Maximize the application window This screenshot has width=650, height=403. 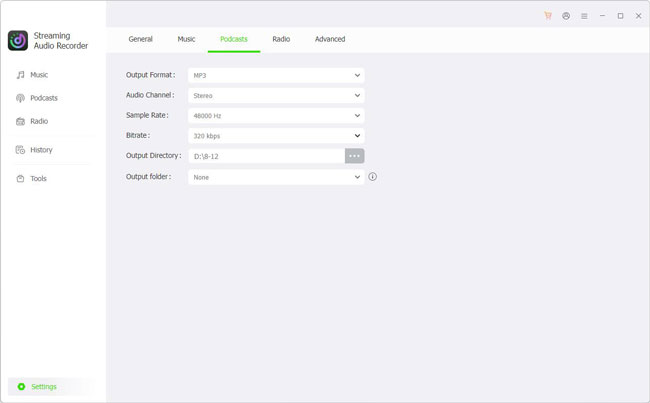tap(621, 16)
